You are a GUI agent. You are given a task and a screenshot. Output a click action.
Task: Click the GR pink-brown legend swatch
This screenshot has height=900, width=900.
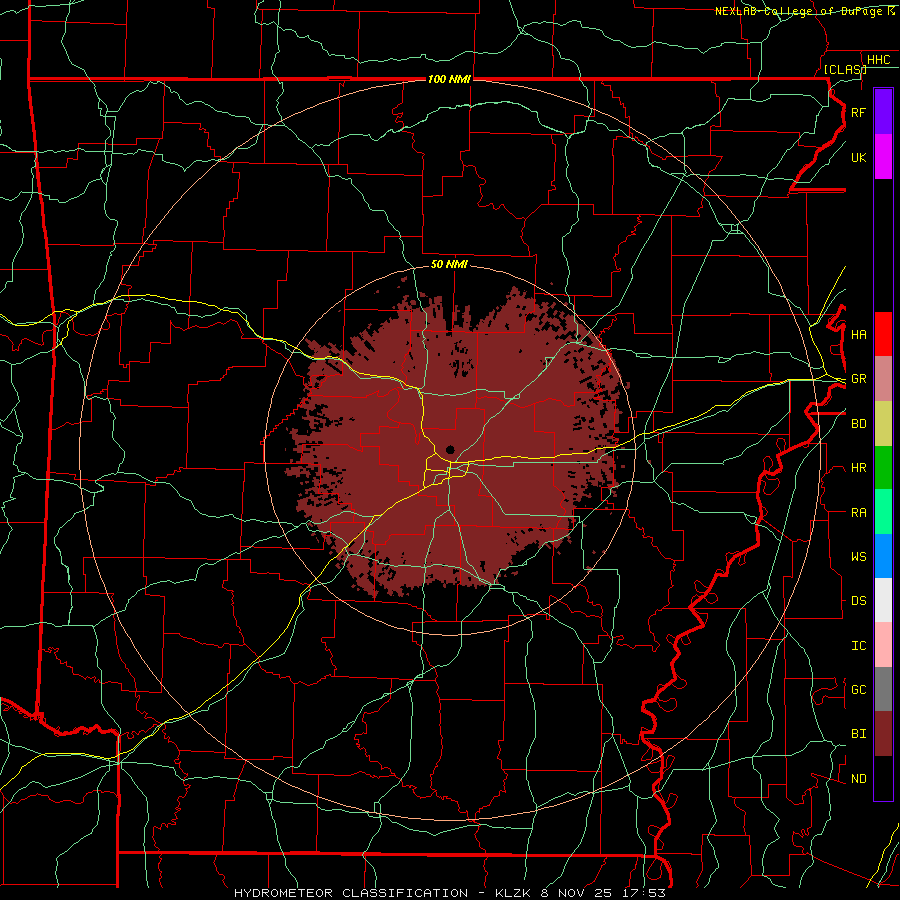pos(883,379)
